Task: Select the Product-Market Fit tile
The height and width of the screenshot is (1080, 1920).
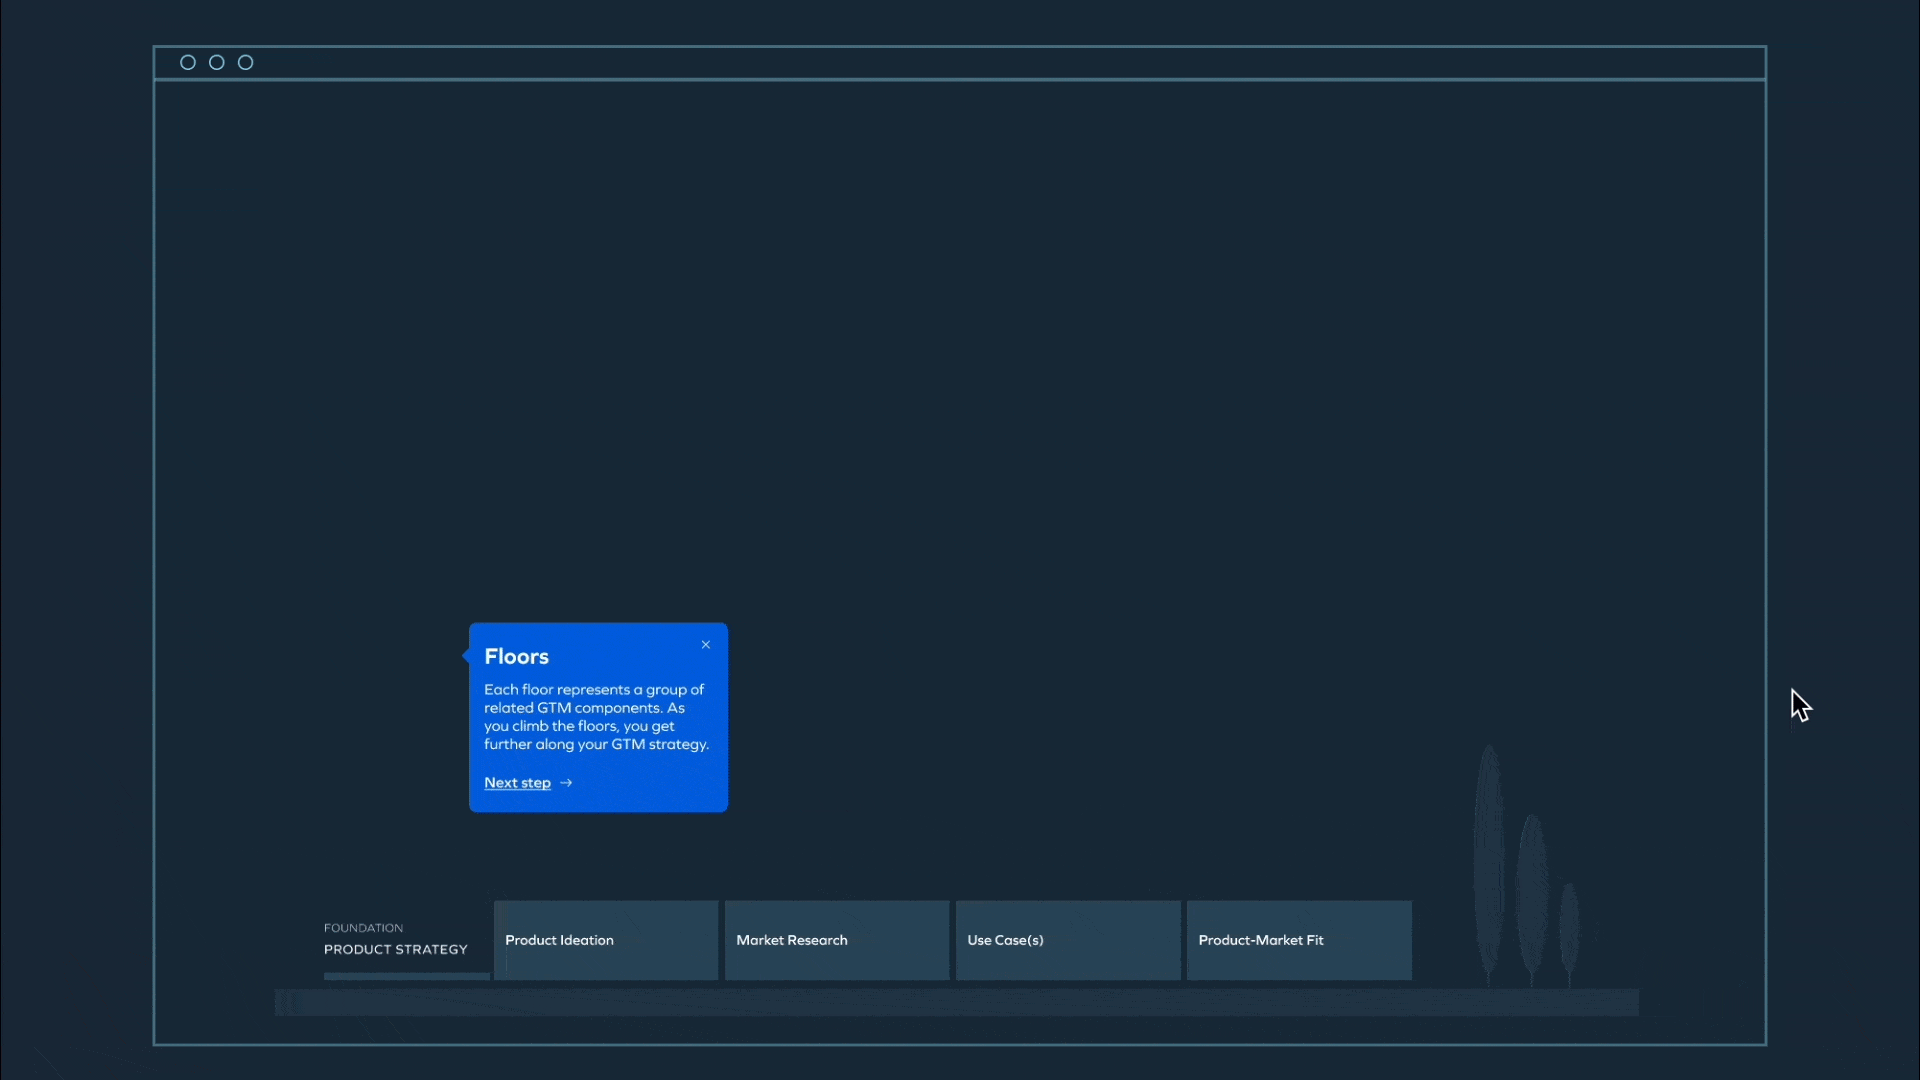Action: point(1299,940)
